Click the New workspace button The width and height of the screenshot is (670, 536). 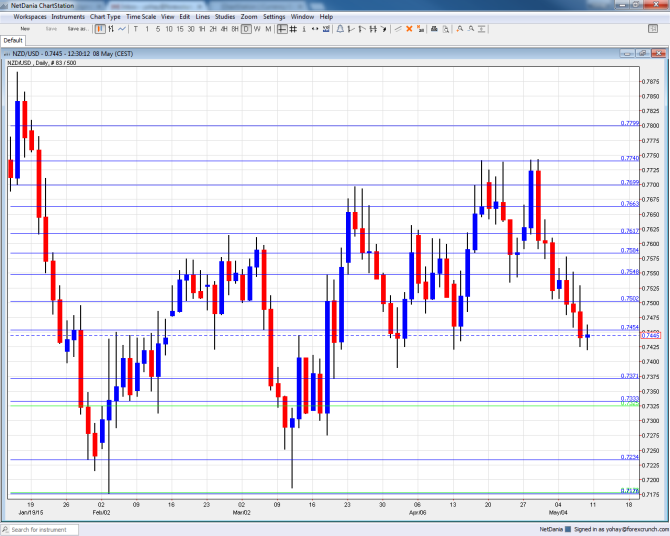pos(25,29)
